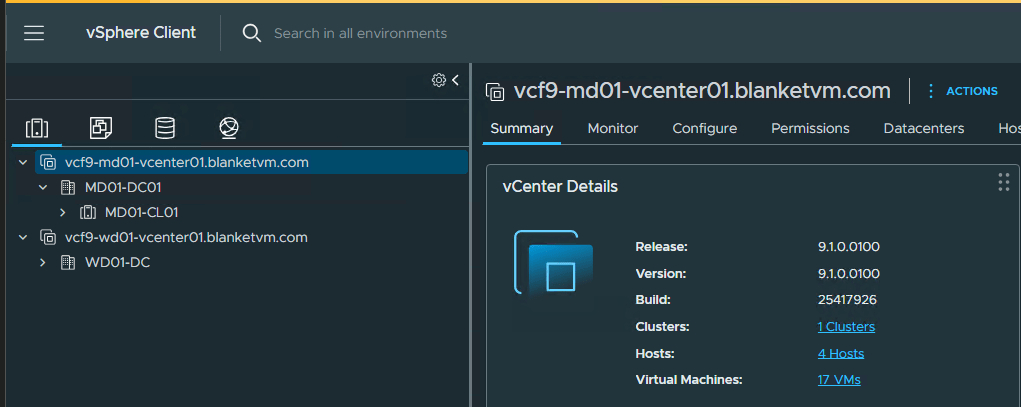Viewport: 1021px width, 407px height.
Task: Collapse the vcf9-wd01-vcenter01 tree node
Action: (23, 238)
